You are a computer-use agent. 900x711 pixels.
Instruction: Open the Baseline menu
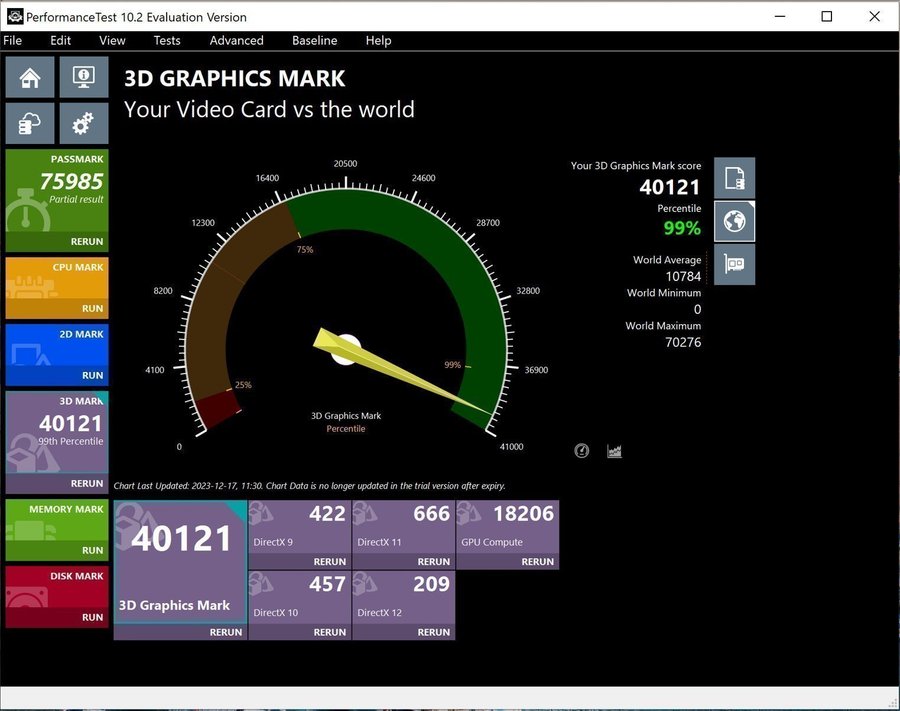(314, 41)
